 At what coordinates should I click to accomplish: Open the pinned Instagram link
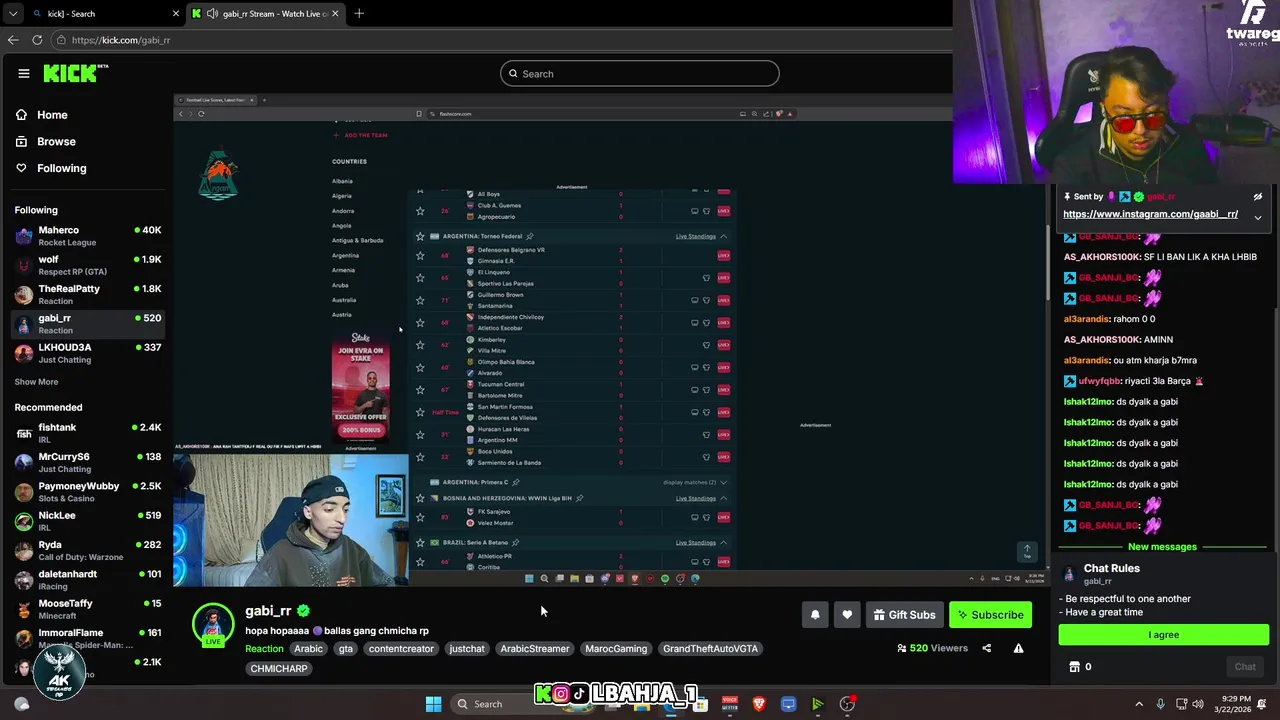[1150, 214]
